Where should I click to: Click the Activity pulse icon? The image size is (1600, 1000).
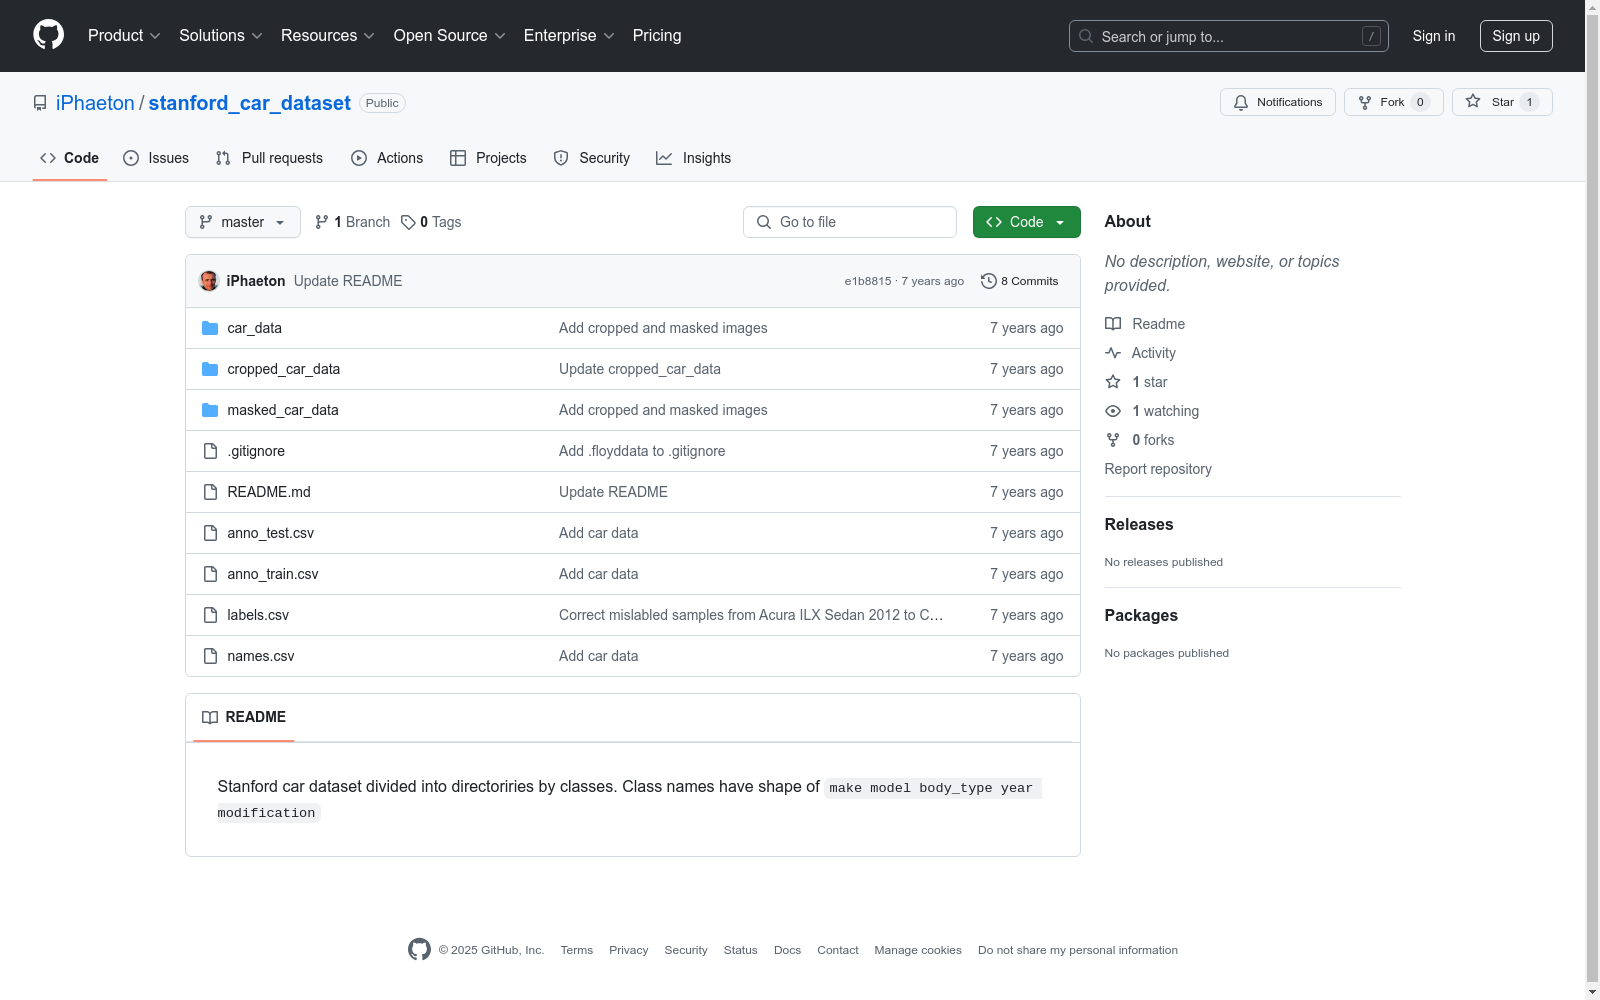pyautogui.click(x=1113, y=353)
